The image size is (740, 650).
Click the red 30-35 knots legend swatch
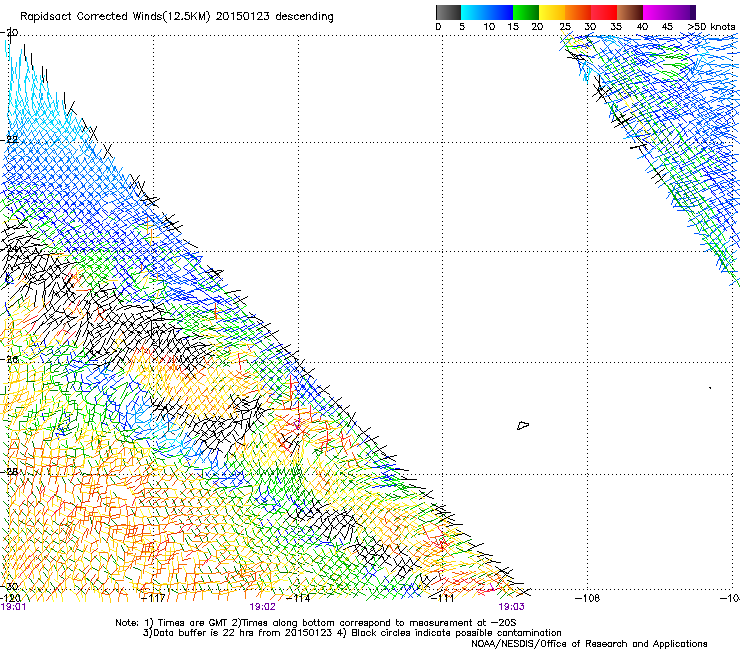pos(604,12)
